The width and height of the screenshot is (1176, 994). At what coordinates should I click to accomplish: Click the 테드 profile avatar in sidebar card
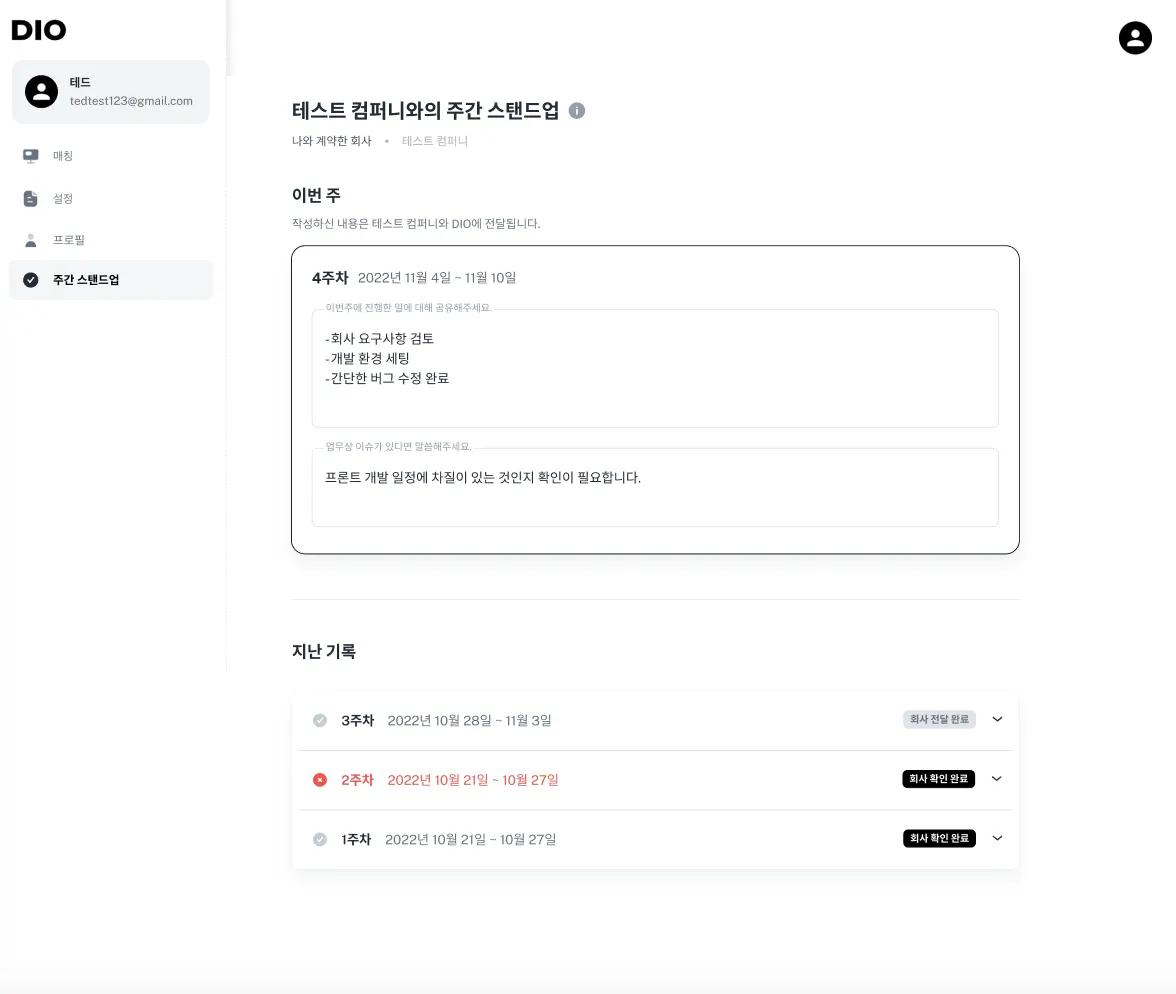[41, 92]
